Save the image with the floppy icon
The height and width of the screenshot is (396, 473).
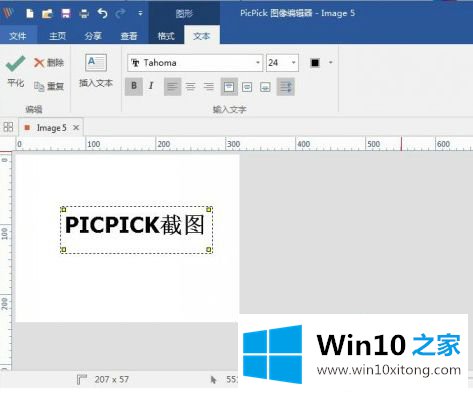66,14
